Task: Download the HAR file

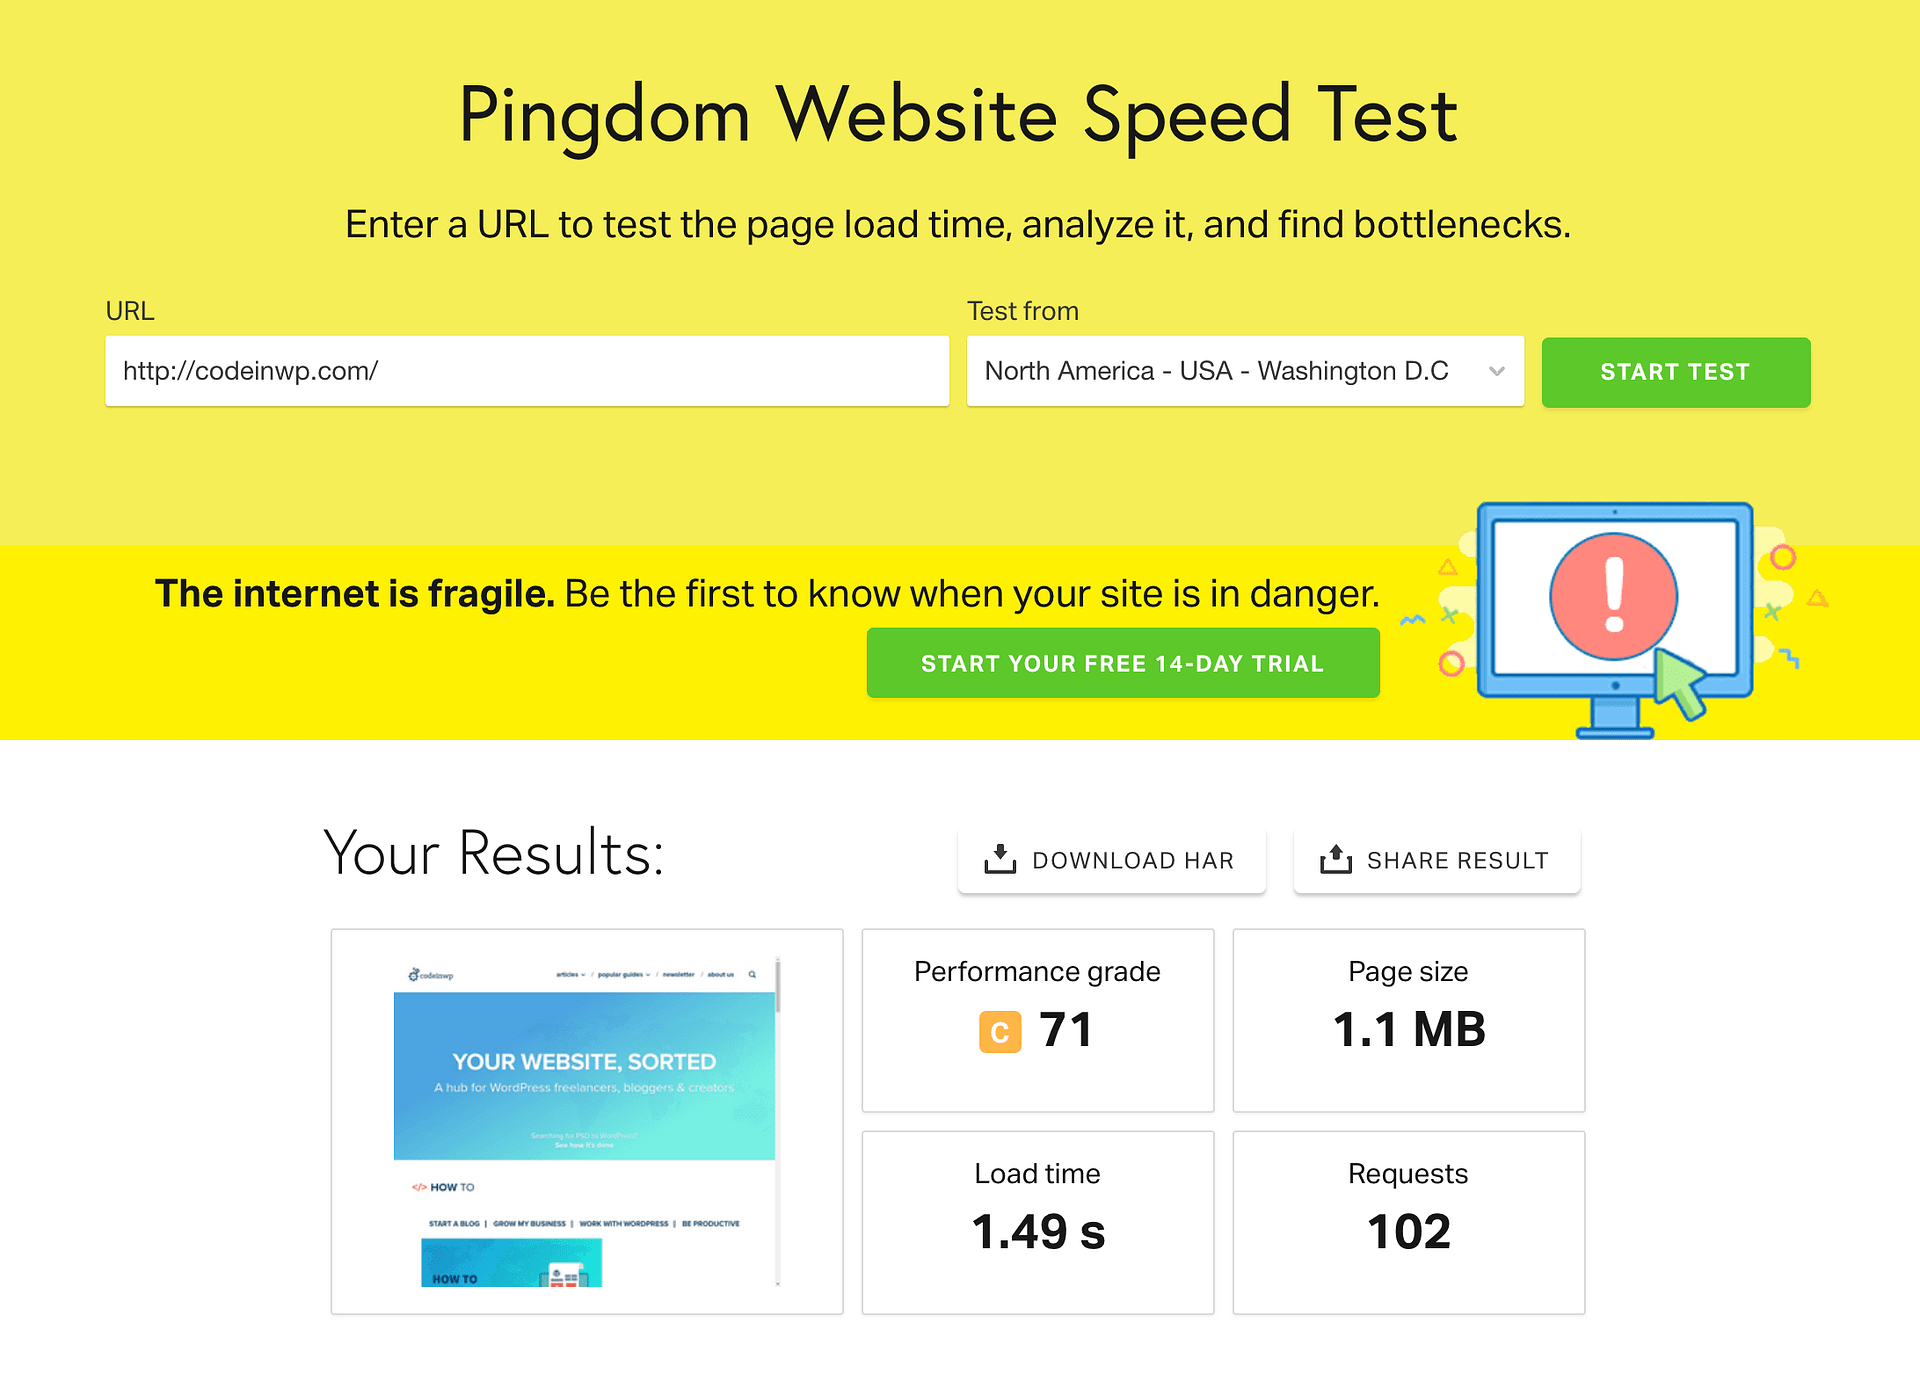Action: pyautogui.click(x=1111, y=860)
